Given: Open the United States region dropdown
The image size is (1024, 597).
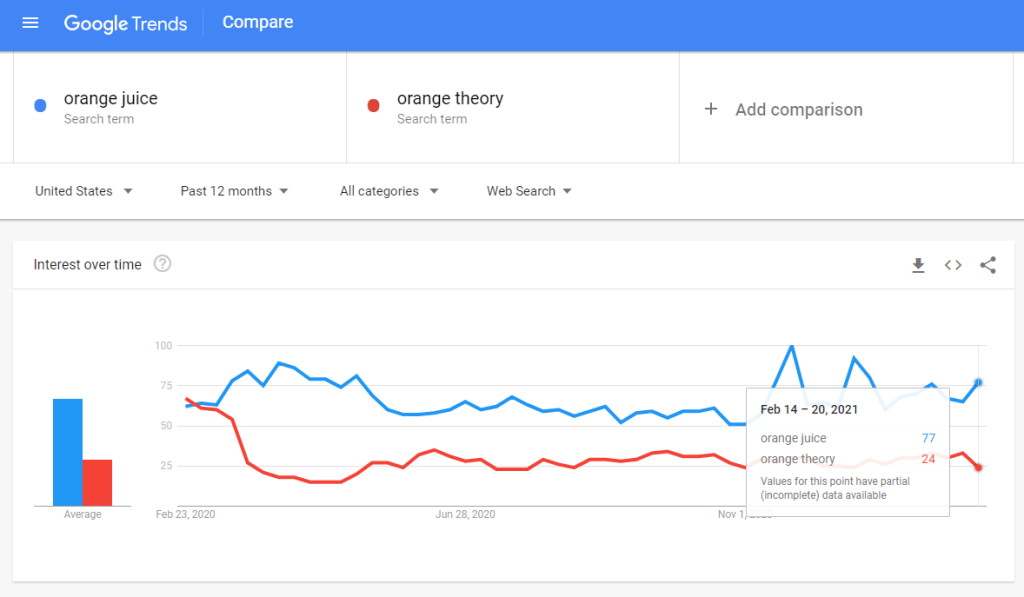Looking at the screenshot, I should (x=84, y=191).
